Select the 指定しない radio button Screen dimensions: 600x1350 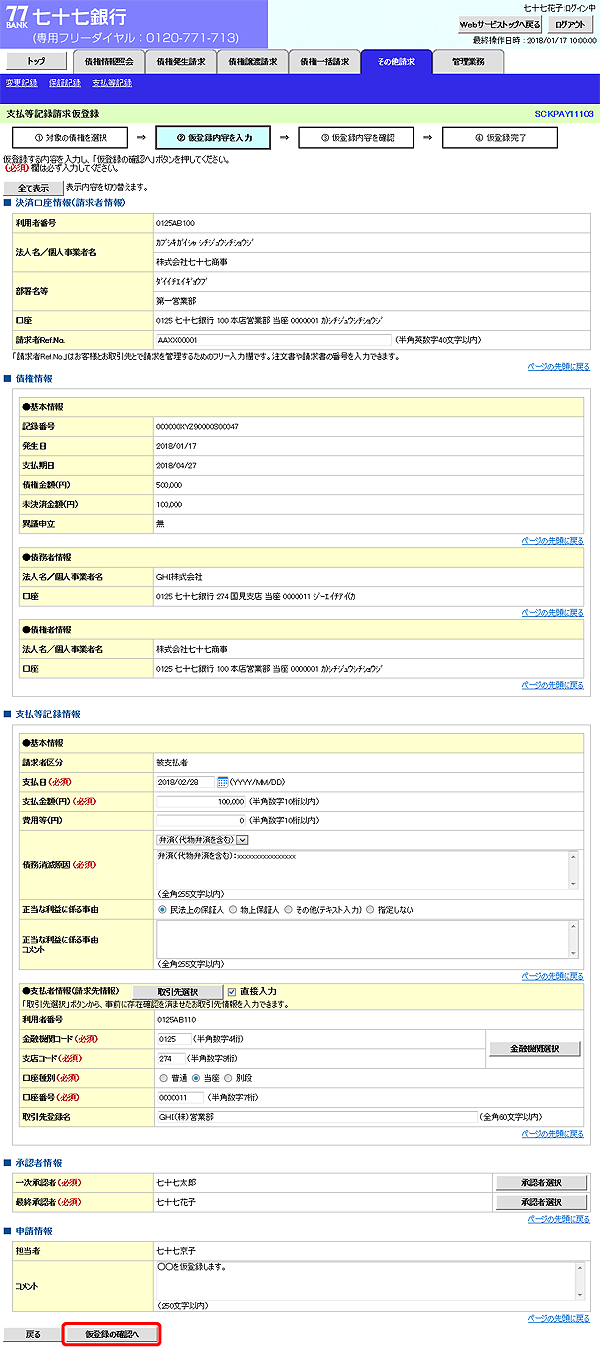point(370,910)
